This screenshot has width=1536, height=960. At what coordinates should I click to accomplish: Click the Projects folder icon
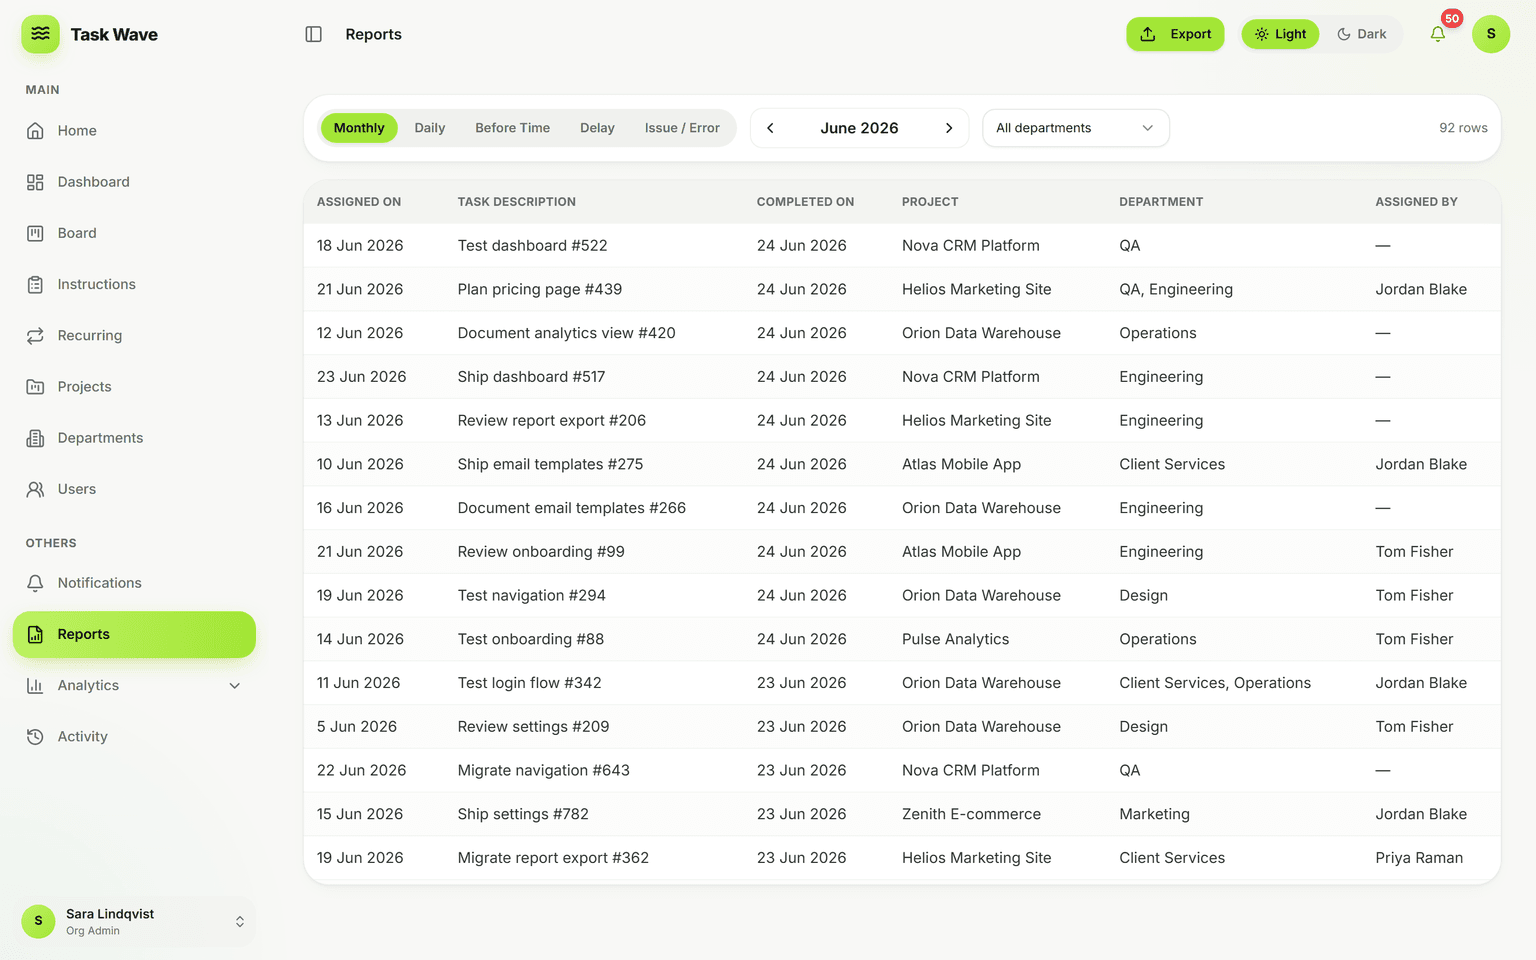point(35,387)
